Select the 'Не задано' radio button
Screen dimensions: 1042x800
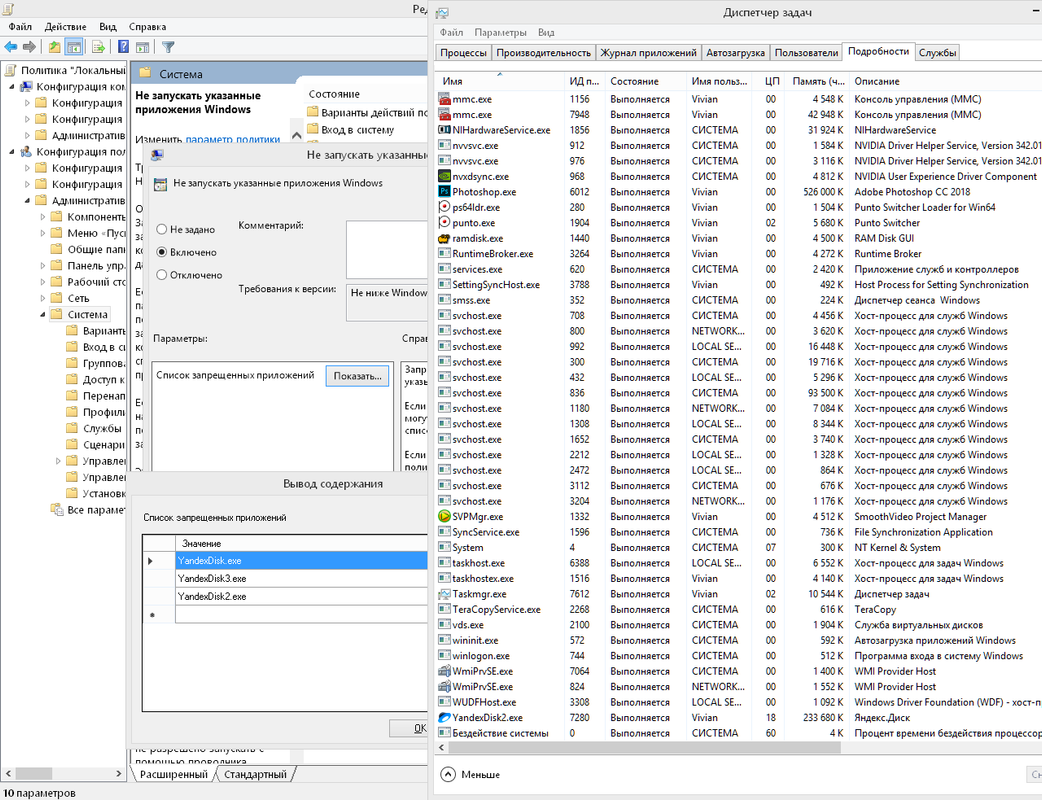[x=161, y=229]
